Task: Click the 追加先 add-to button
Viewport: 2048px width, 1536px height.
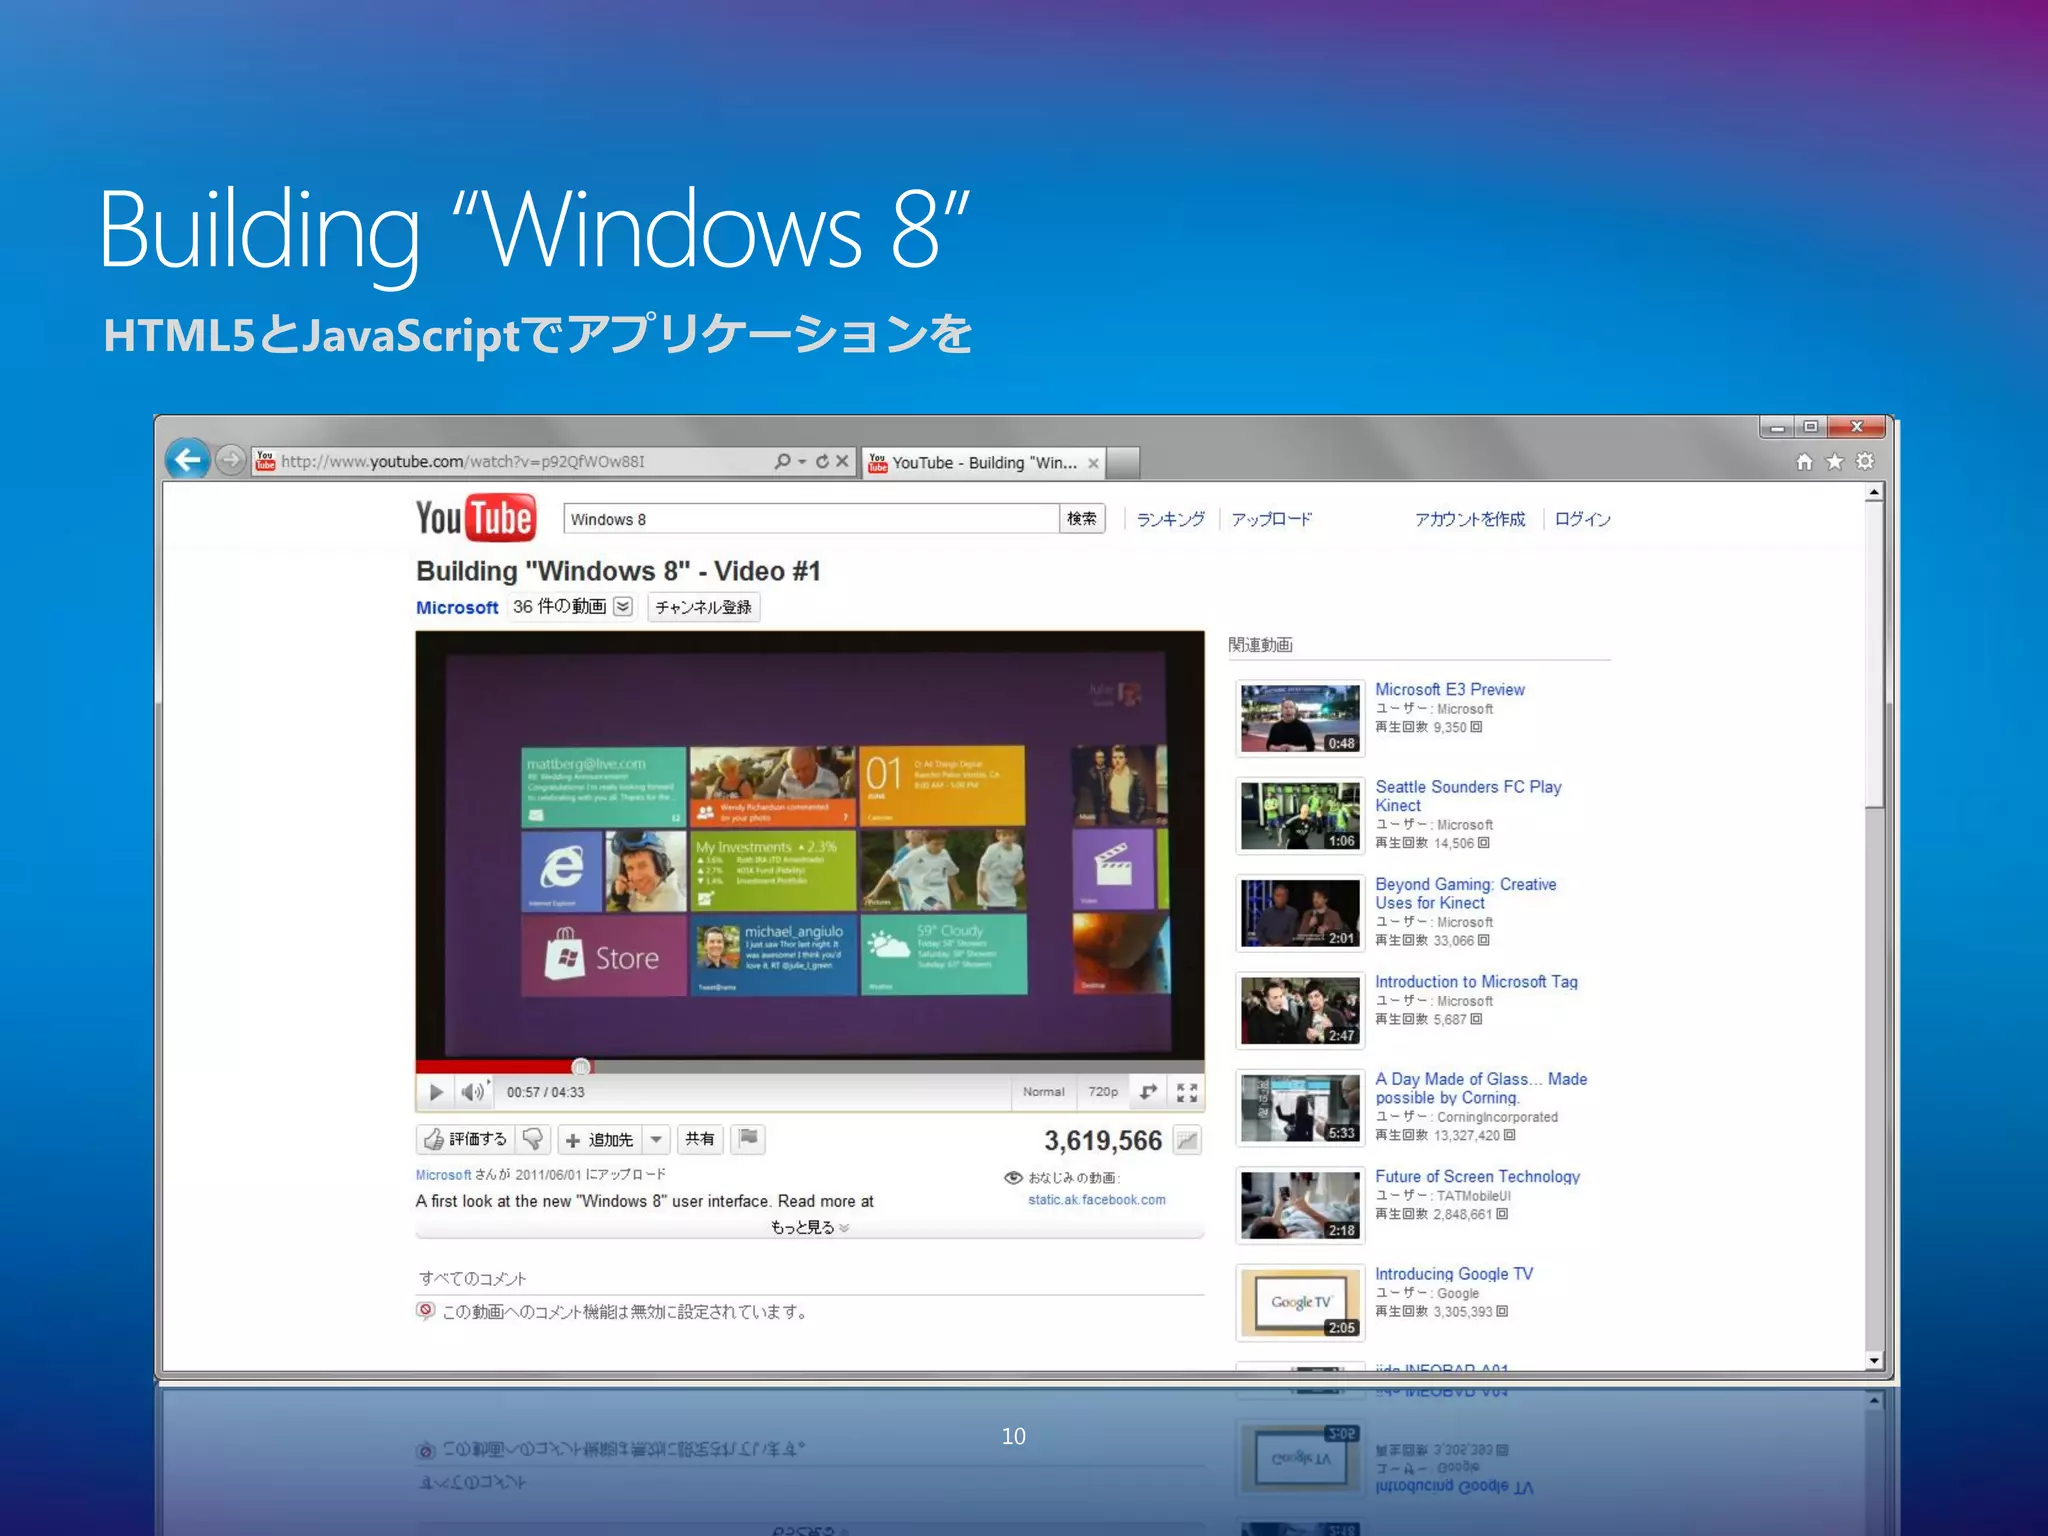Action: click(x=599, y=1139)
